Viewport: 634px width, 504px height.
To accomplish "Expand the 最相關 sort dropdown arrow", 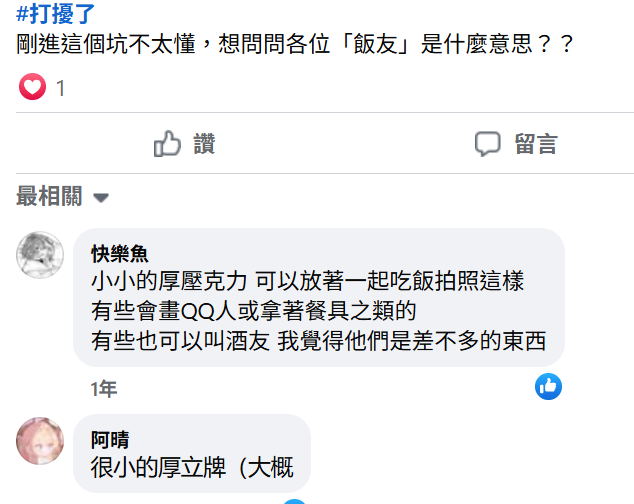I will pyautogui.click(x=101, y=197).
